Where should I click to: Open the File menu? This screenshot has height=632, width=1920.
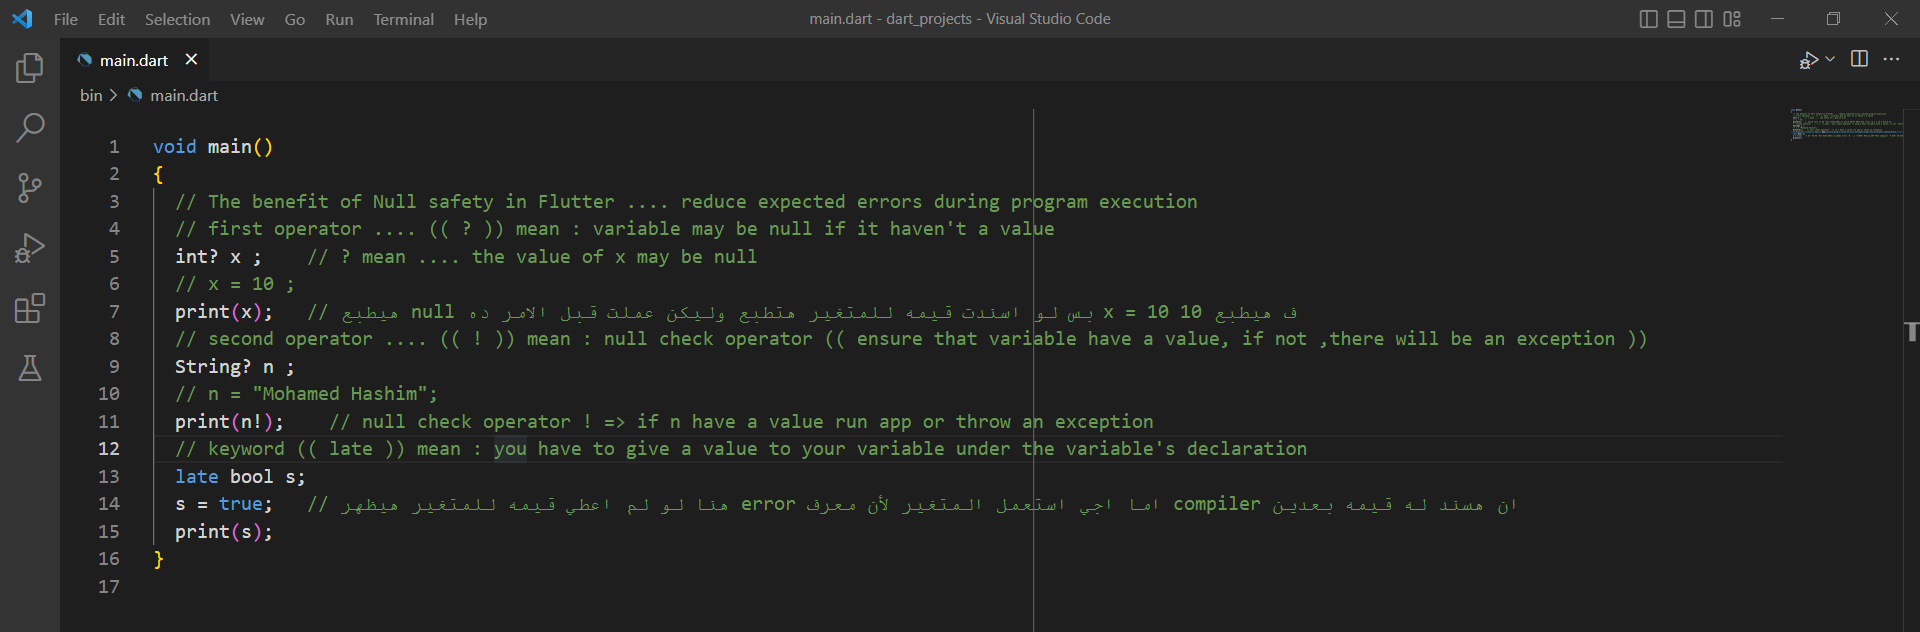click(66, 19)
